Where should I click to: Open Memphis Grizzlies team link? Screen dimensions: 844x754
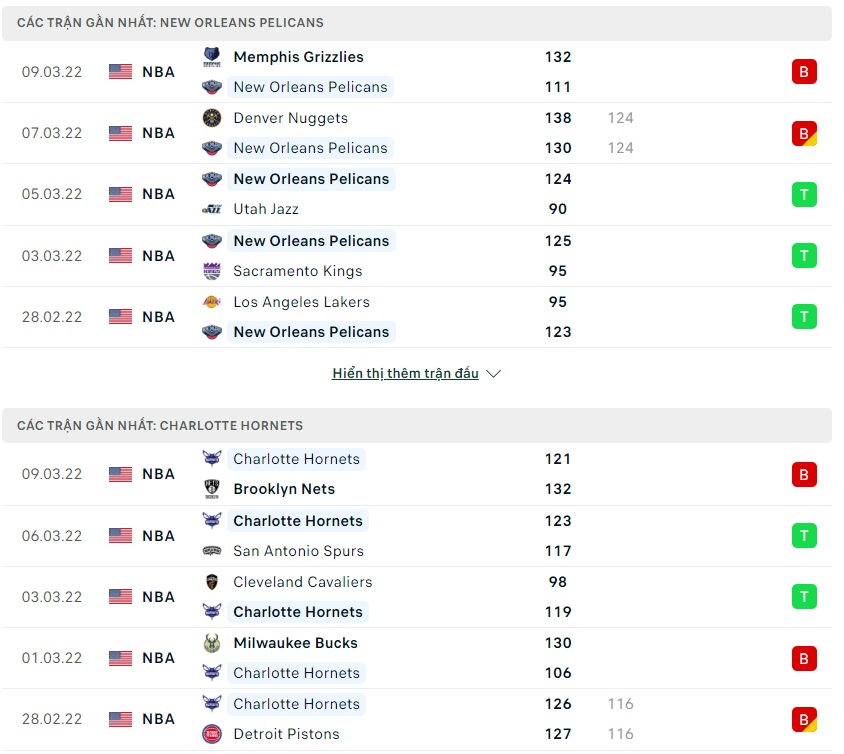tap(298, 57)
